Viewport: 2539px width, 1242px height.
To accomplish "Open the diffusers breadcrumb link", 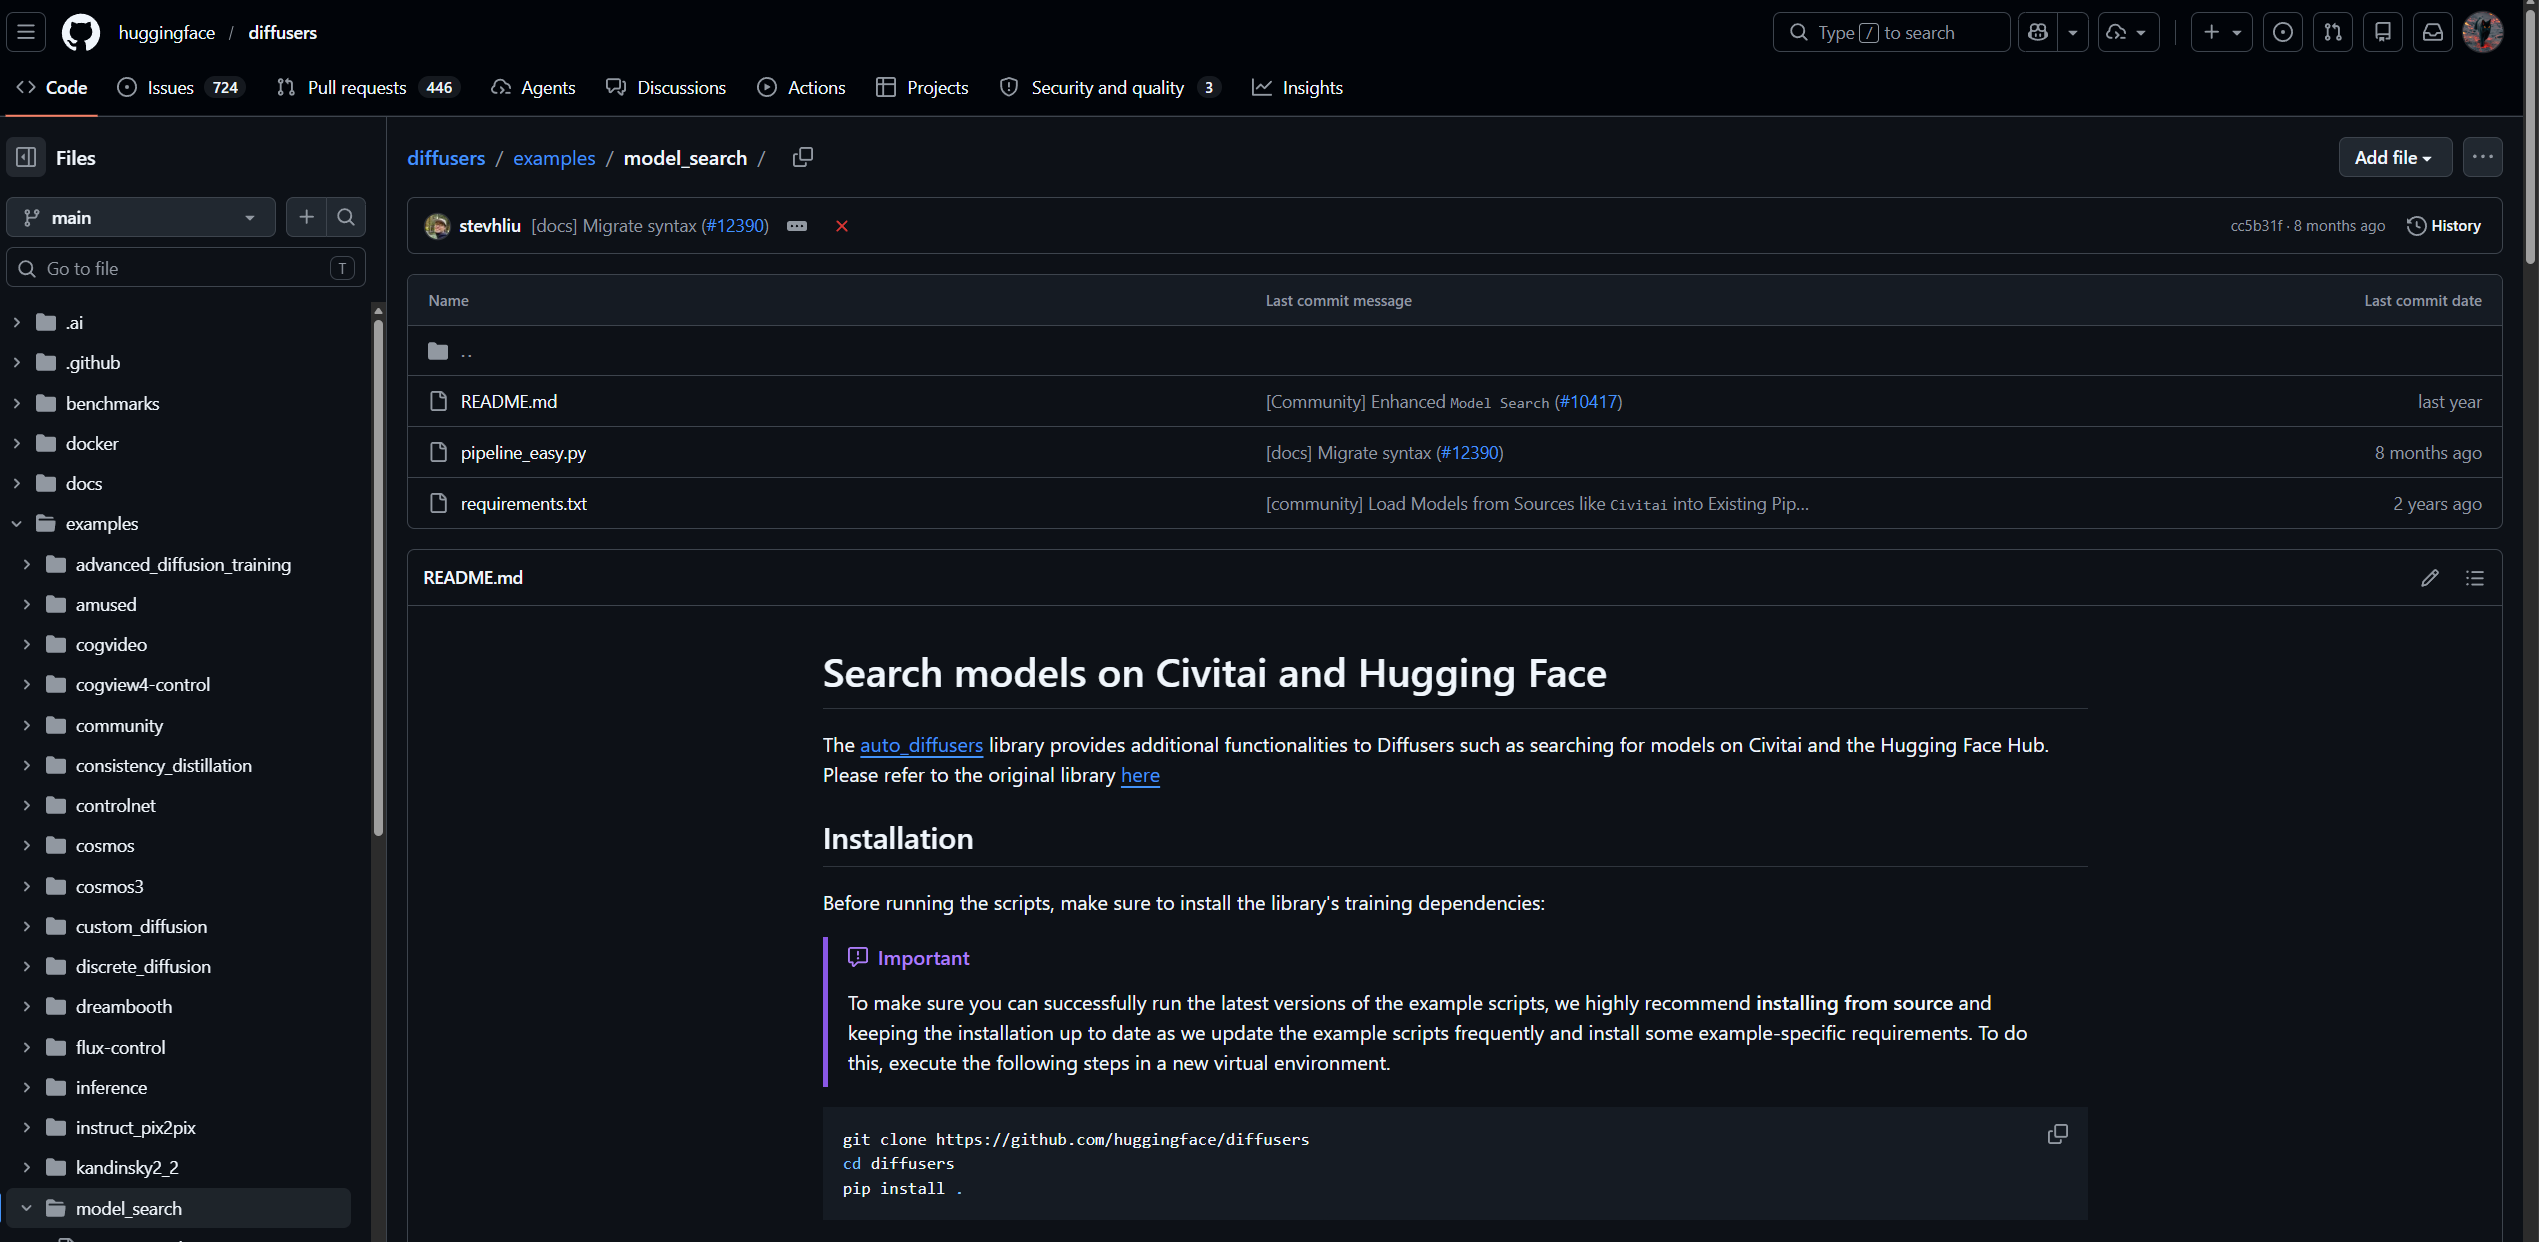I will pyautogui.click(x=446, y=158).
